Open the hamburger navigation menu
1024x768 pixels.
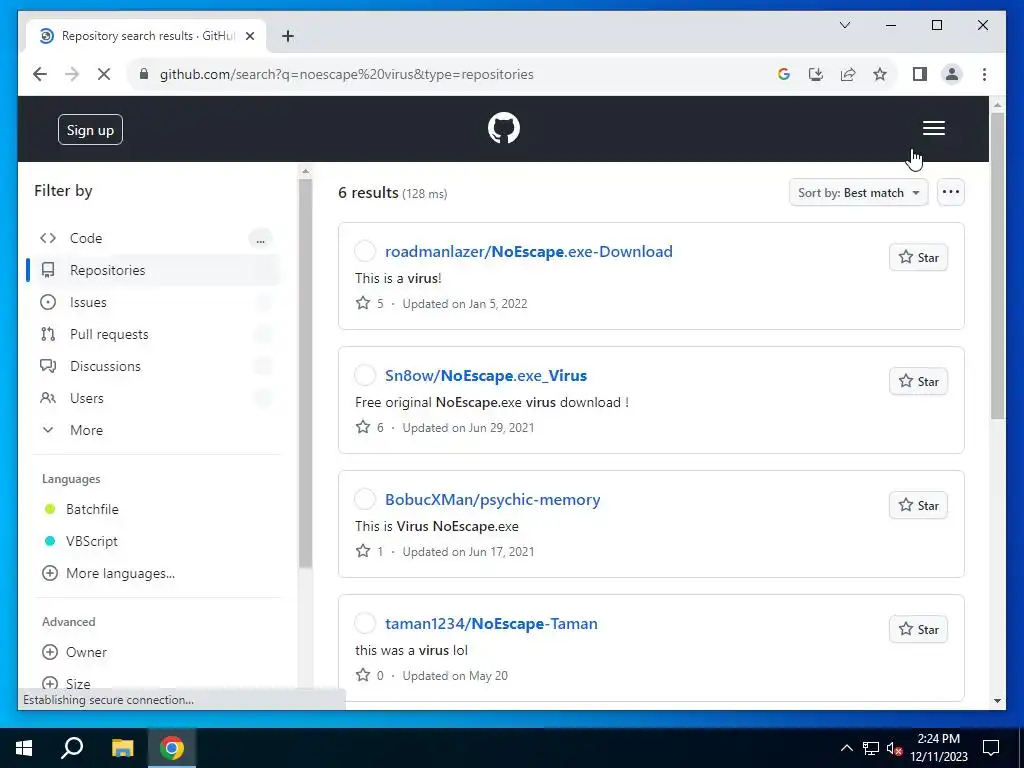[x=933, y=128]
